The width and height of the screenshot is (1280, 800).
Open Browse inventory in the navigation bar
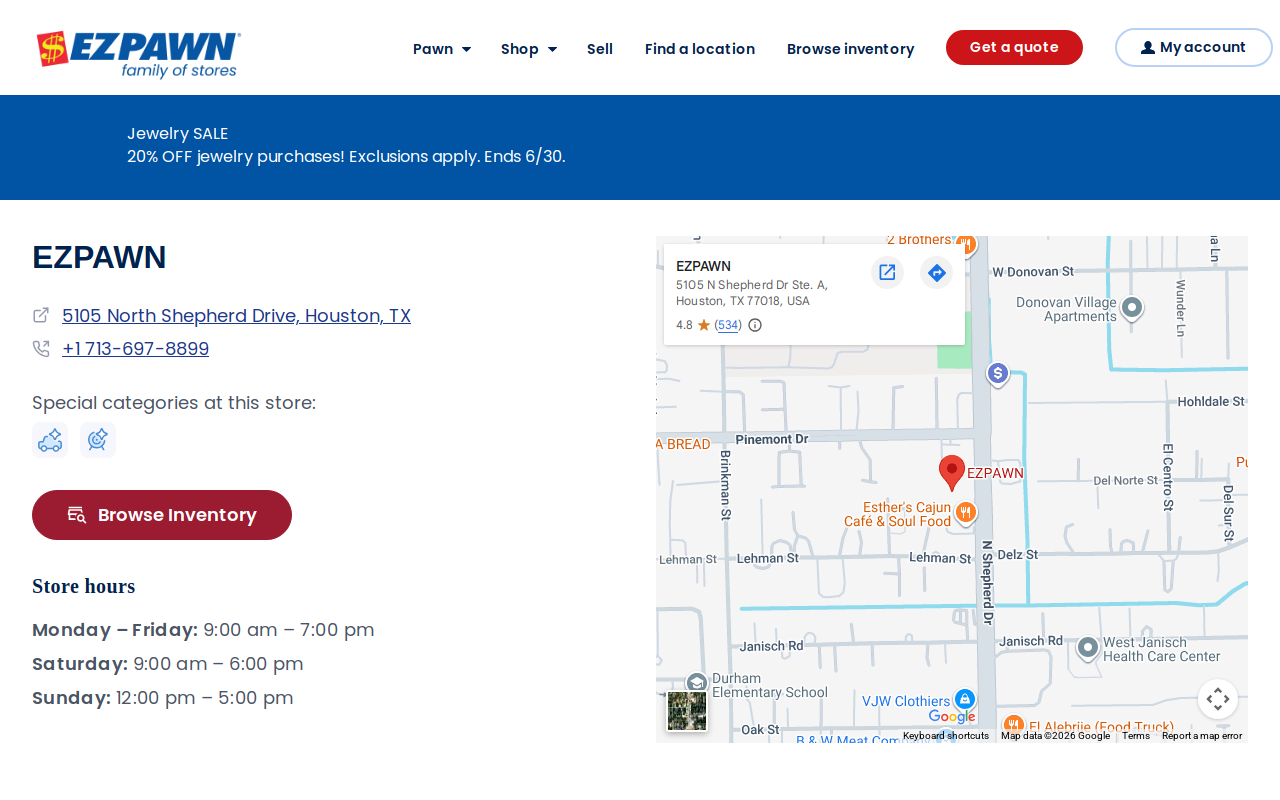(851, 49)
